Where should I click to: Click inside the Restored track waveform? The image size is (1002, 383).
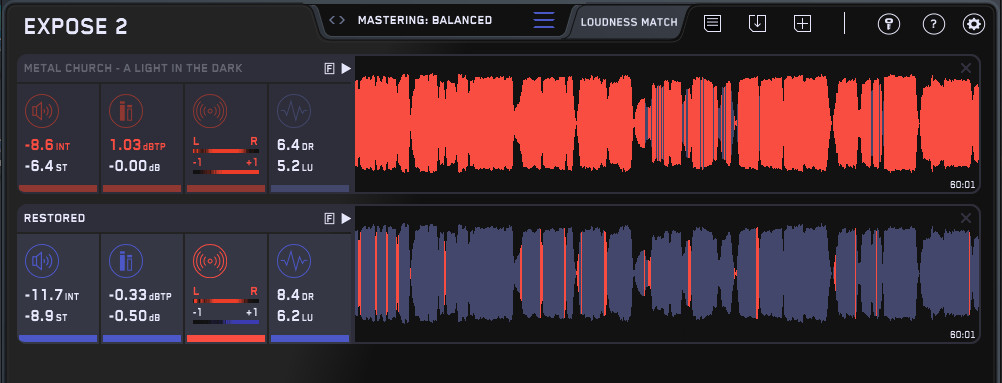click(x=667, y=273)
